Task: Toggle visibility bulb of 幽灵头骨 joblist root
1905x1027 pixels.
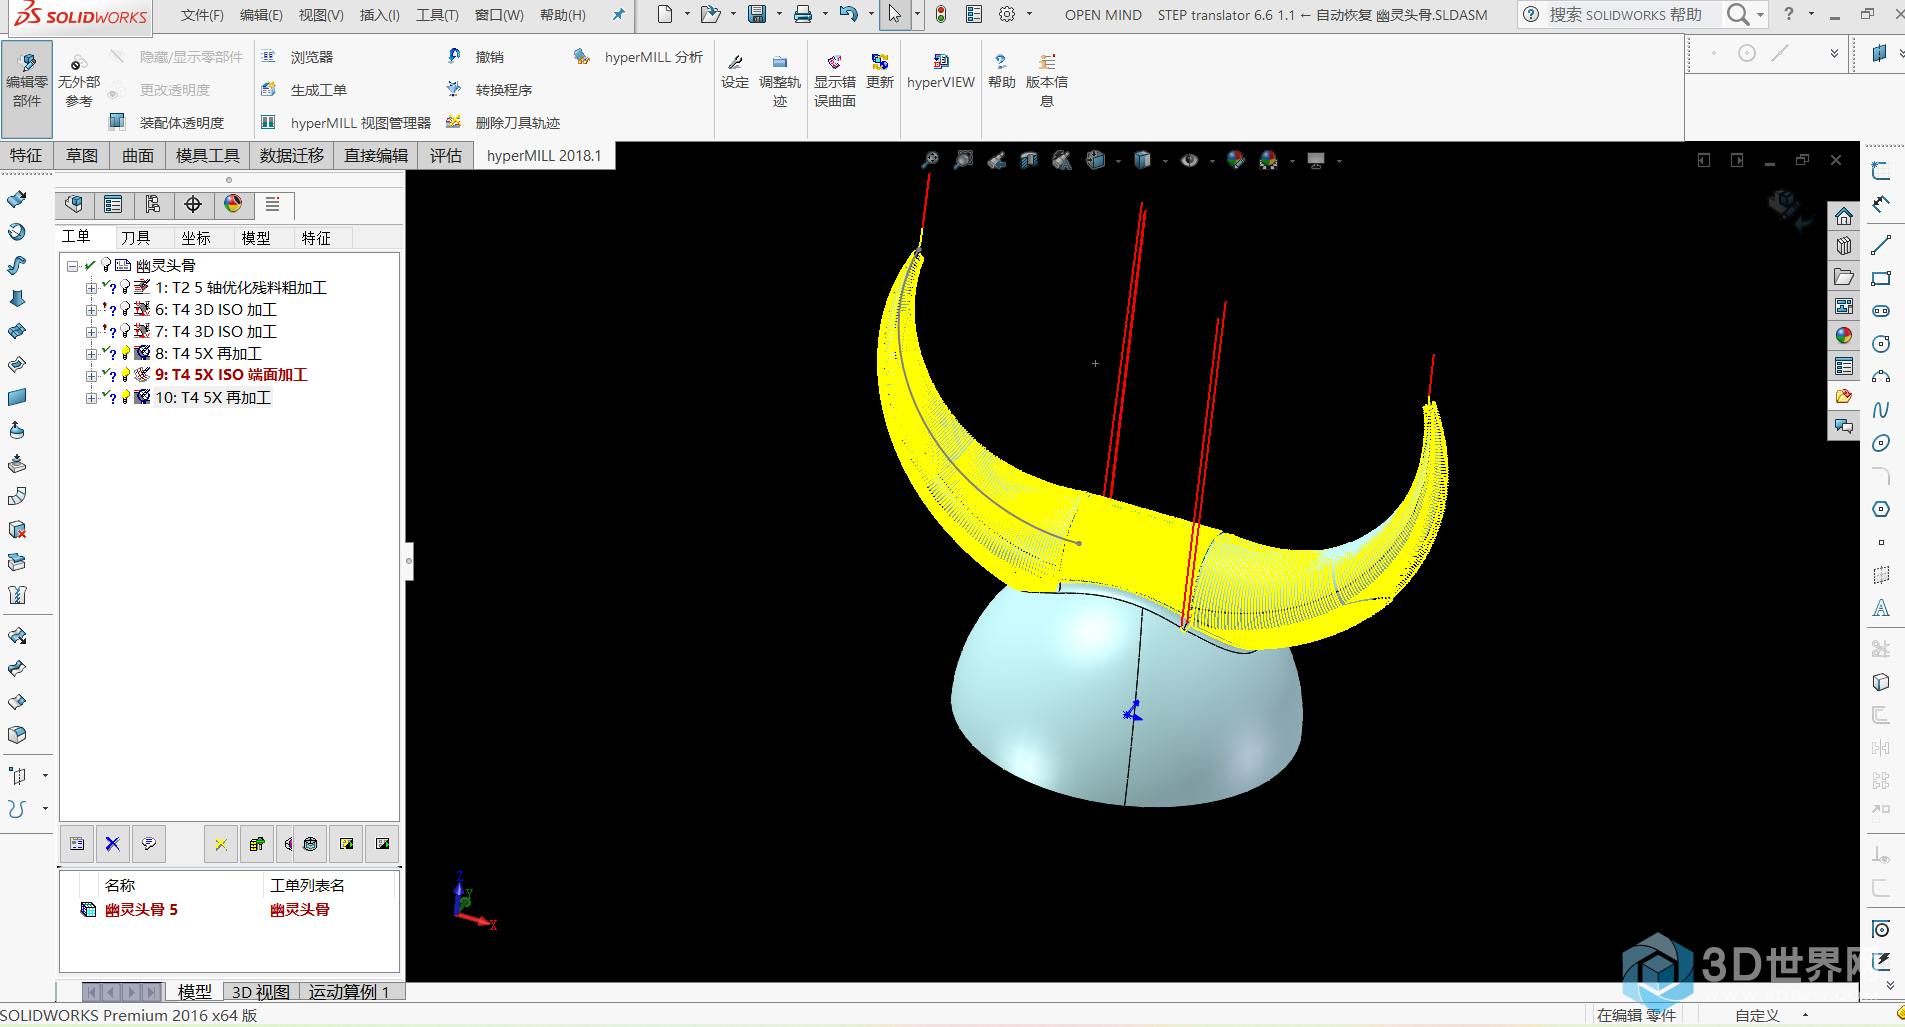Action: pyautogui.click(x=106, y=265)
